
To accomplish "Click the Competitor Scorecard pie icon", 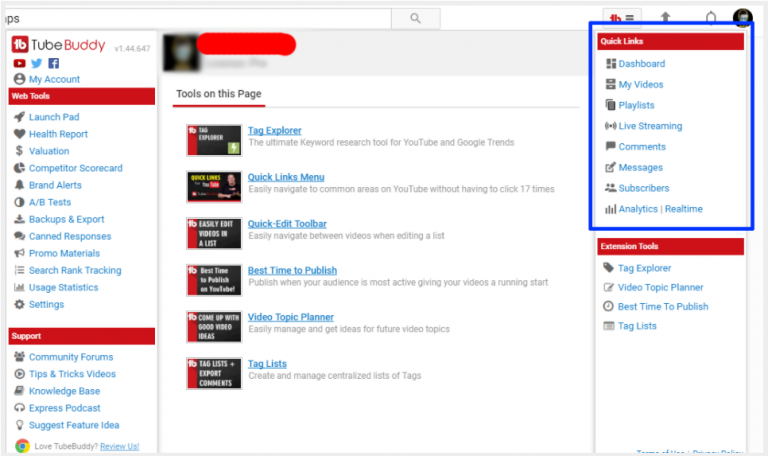I will tap(19, 168).
